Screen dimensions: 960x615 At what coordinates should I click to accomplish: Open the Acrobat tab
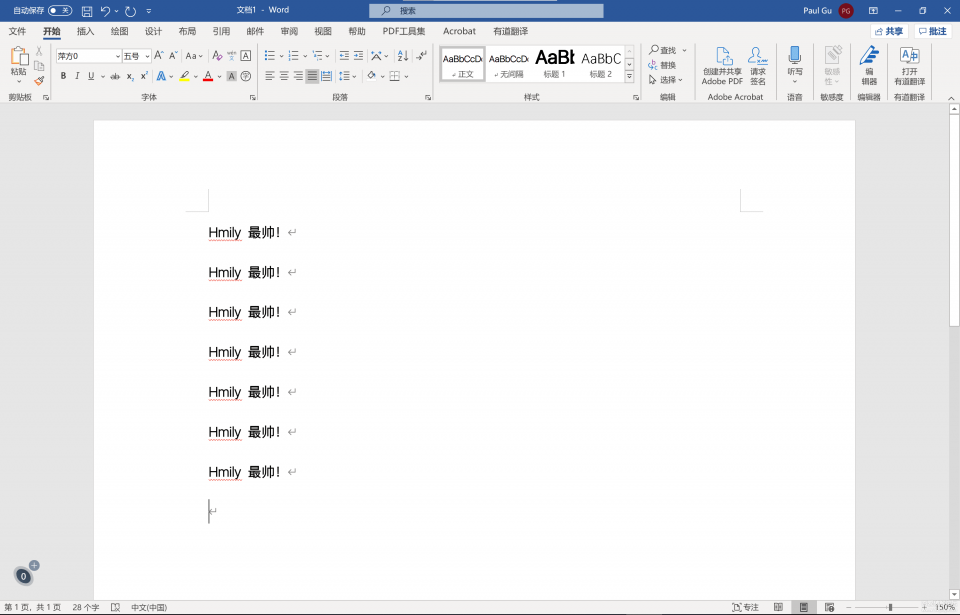[459, 31]
